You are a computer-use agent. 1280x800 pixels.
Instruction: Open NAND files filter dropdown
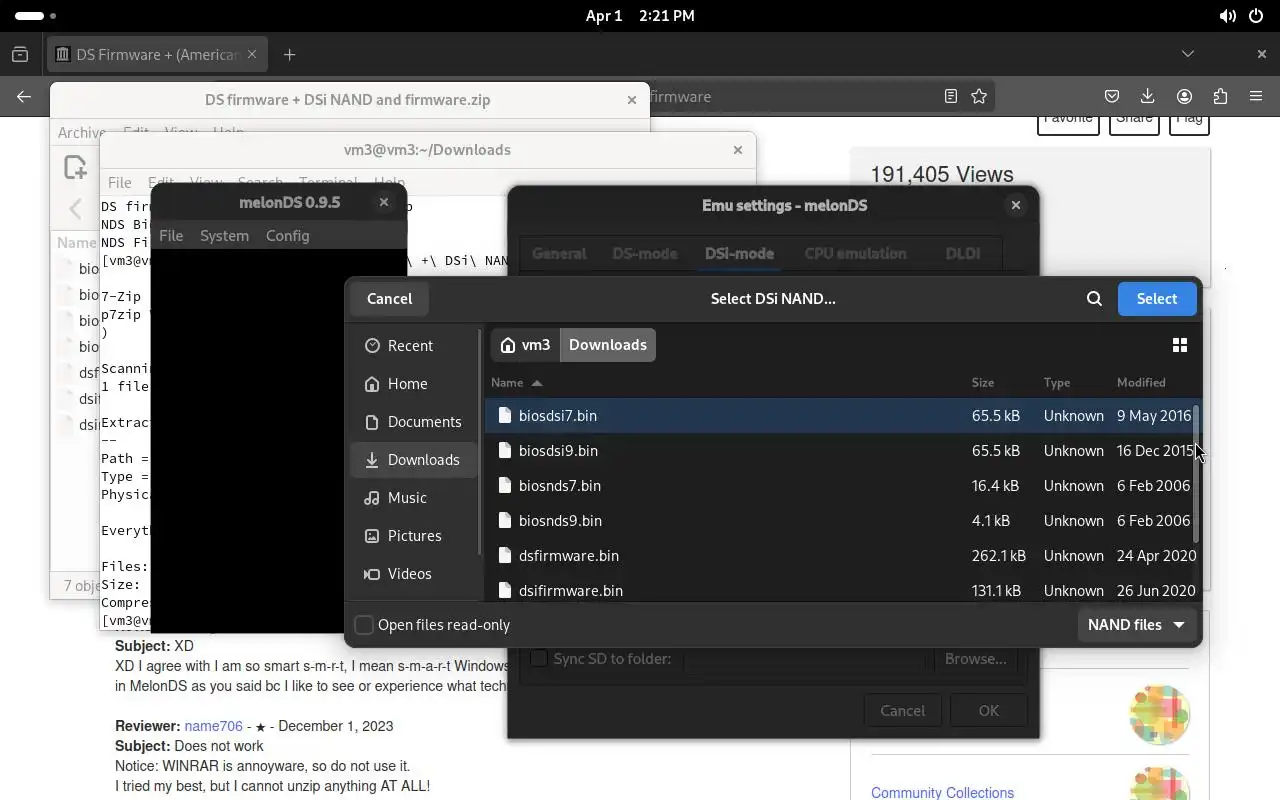point(1135,624)
